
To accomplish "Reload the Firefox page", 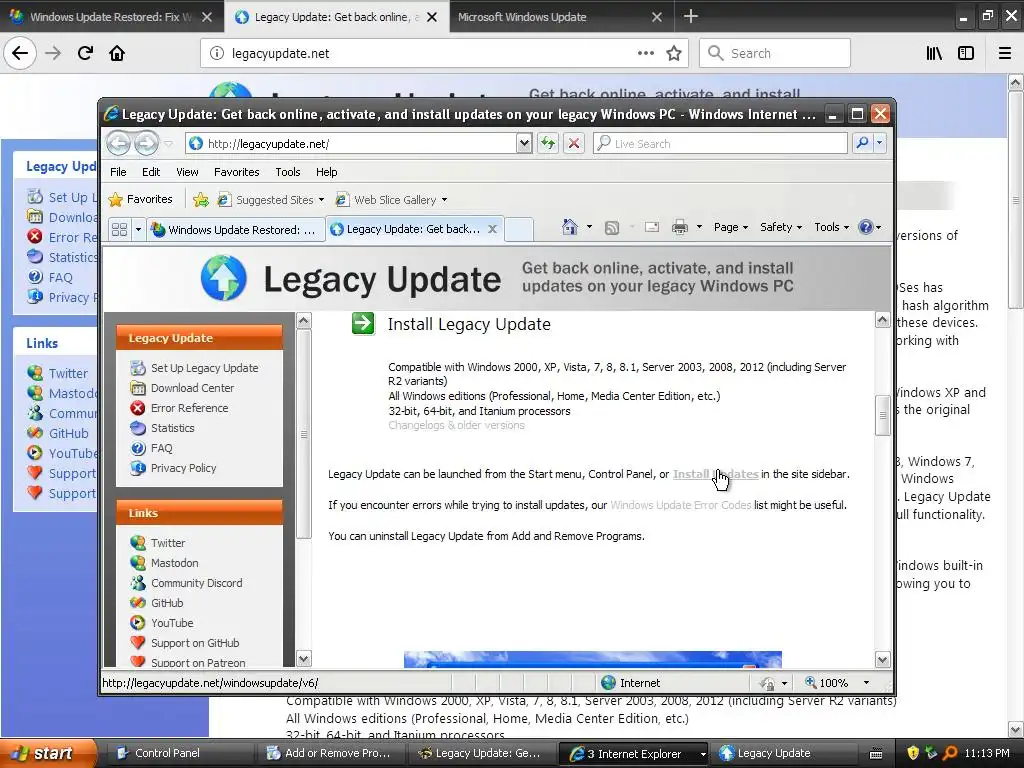I will [x=85, y=54].
